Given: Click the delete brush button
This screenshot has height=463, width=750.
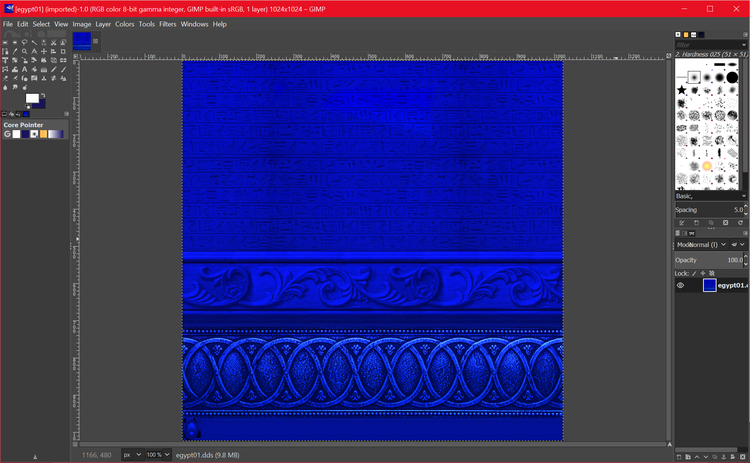Looking at the screenshot, I should pos(726,223).
